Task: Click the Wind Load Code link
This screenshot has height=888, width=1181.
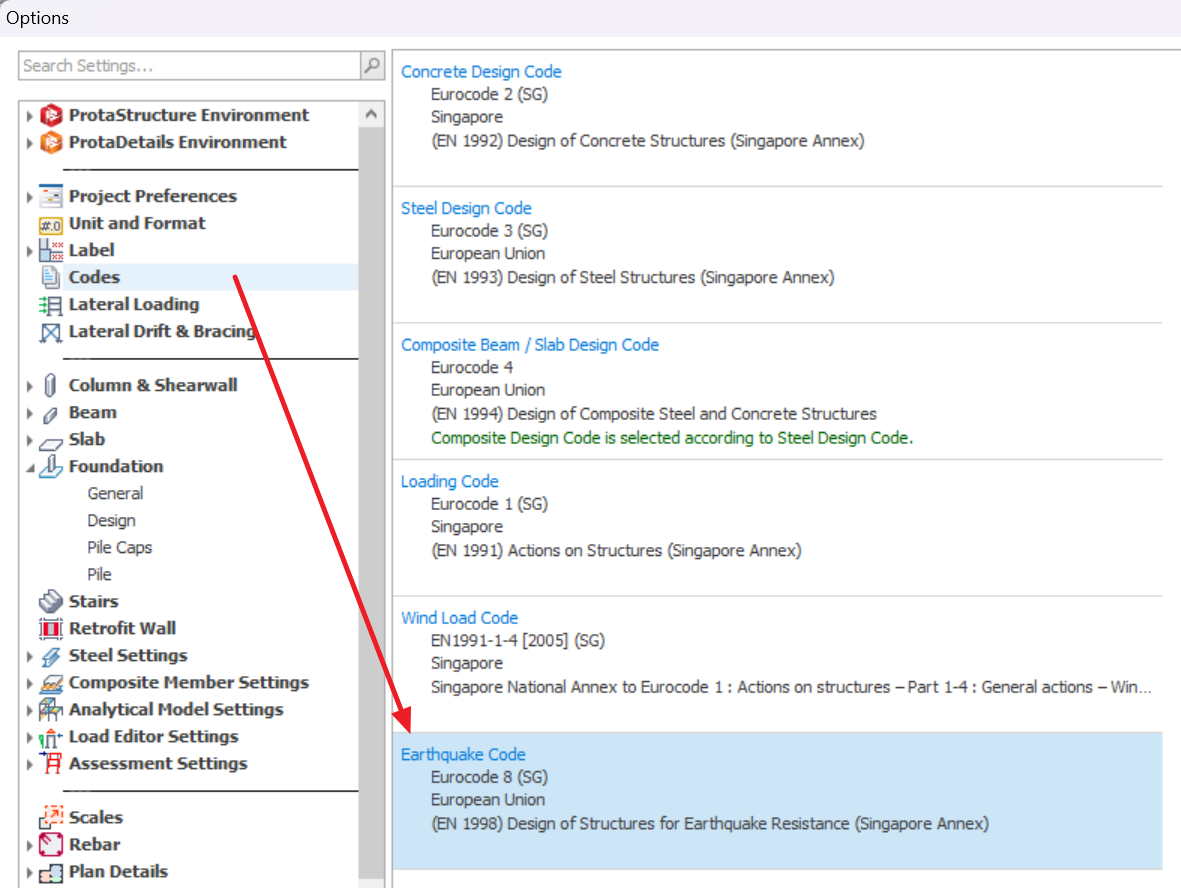Action: click(x=459, y=618)
